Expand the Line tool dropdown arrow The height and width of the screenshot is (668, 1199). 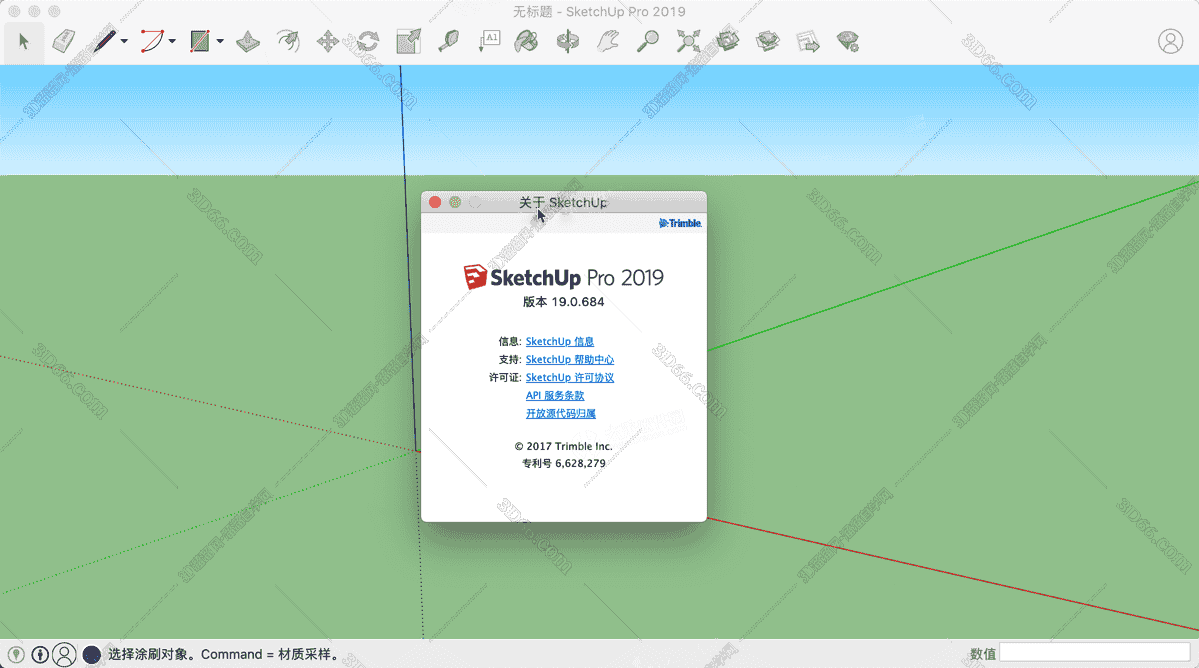[x=124, y=42]
